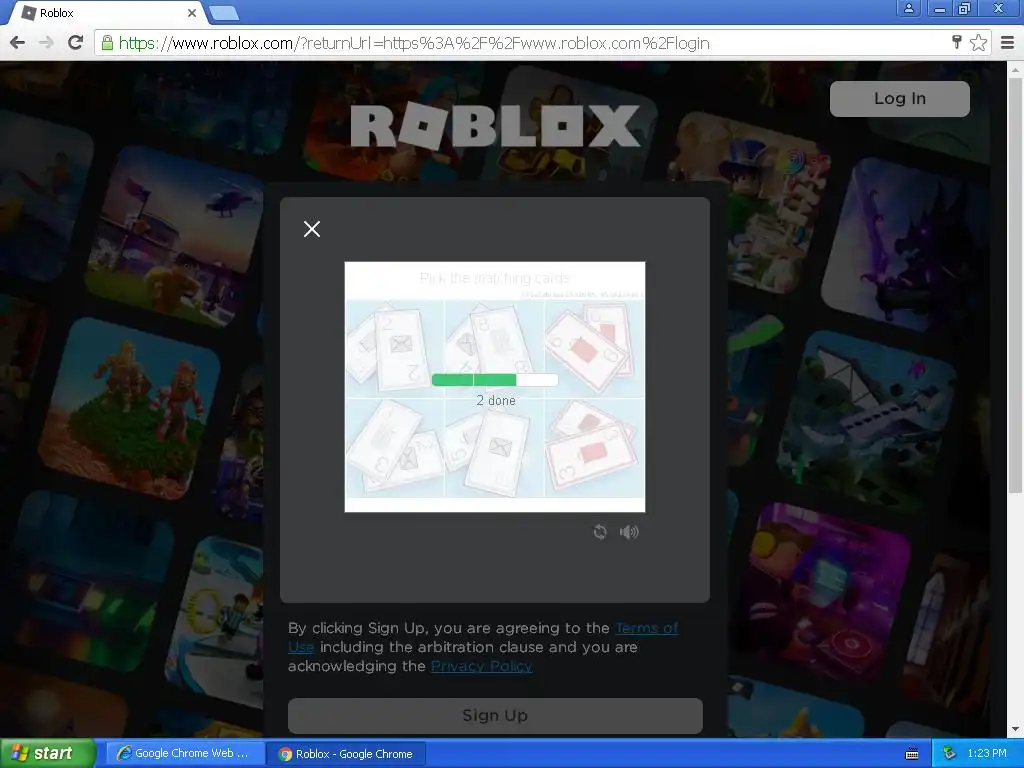Screen dimensions: 1024x768
Task: Click the system tray icon next to the clock
Action: click(x=950, y=754)
